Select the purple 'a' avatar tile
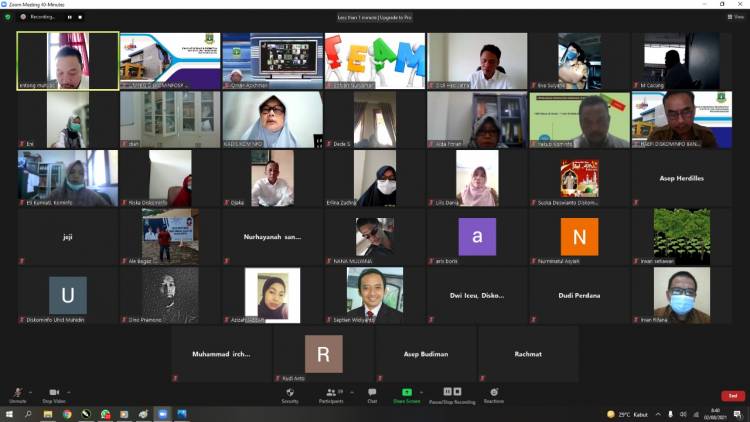This screenshot has height=422, width=750. click(x=477, y=237)
